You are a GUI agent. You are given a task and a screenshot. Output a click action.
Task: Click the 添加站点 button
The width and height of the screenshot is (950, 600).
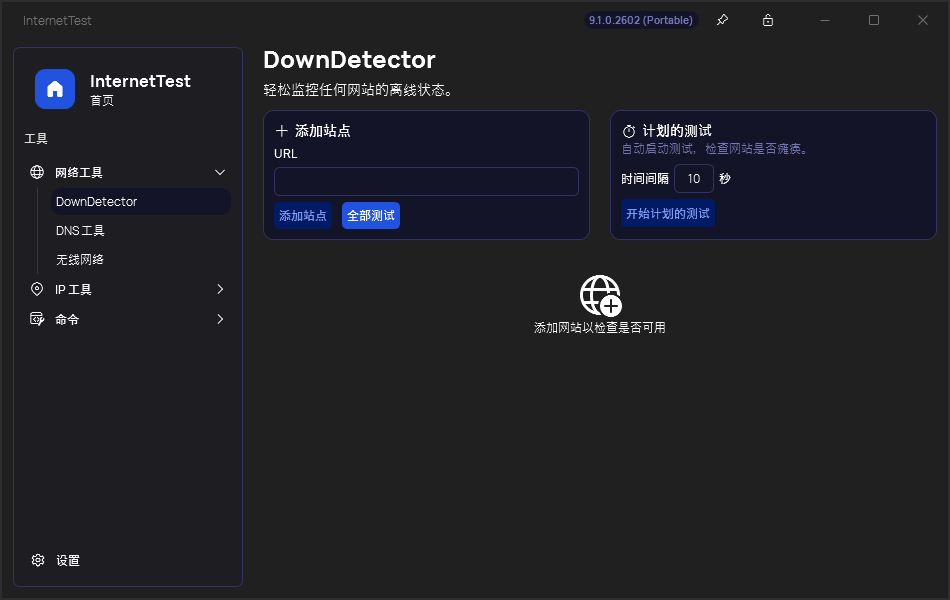click(x=302, y=215)
